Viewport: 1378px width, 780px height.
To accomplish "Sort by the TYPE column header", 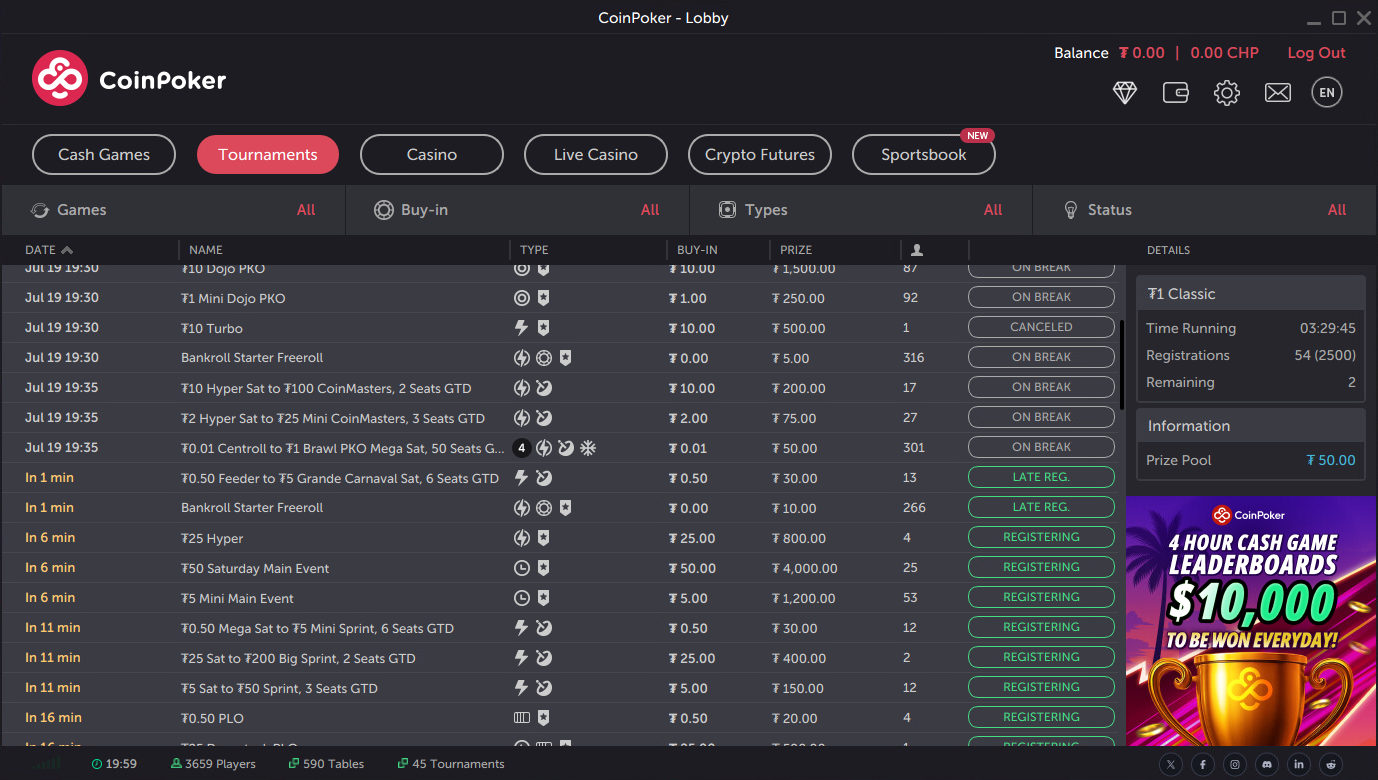I will pos(534,250).
